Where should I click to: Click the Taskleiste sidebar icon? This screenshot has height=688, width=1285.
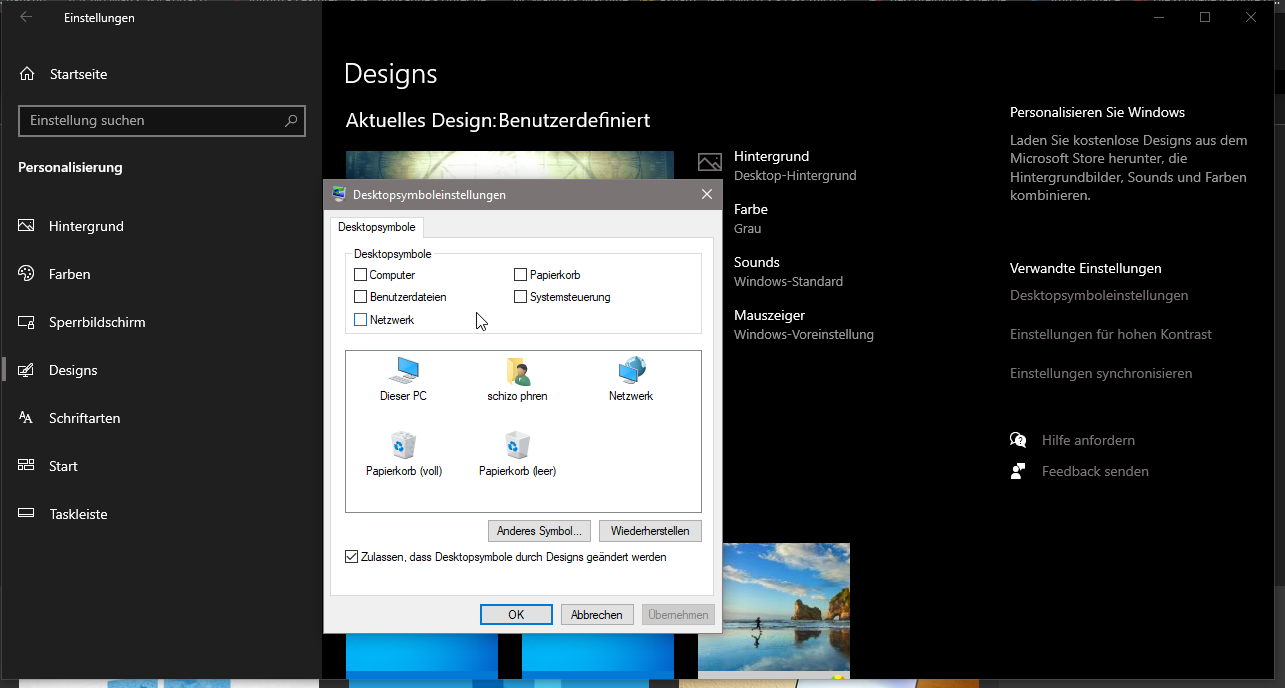(27, 514)
